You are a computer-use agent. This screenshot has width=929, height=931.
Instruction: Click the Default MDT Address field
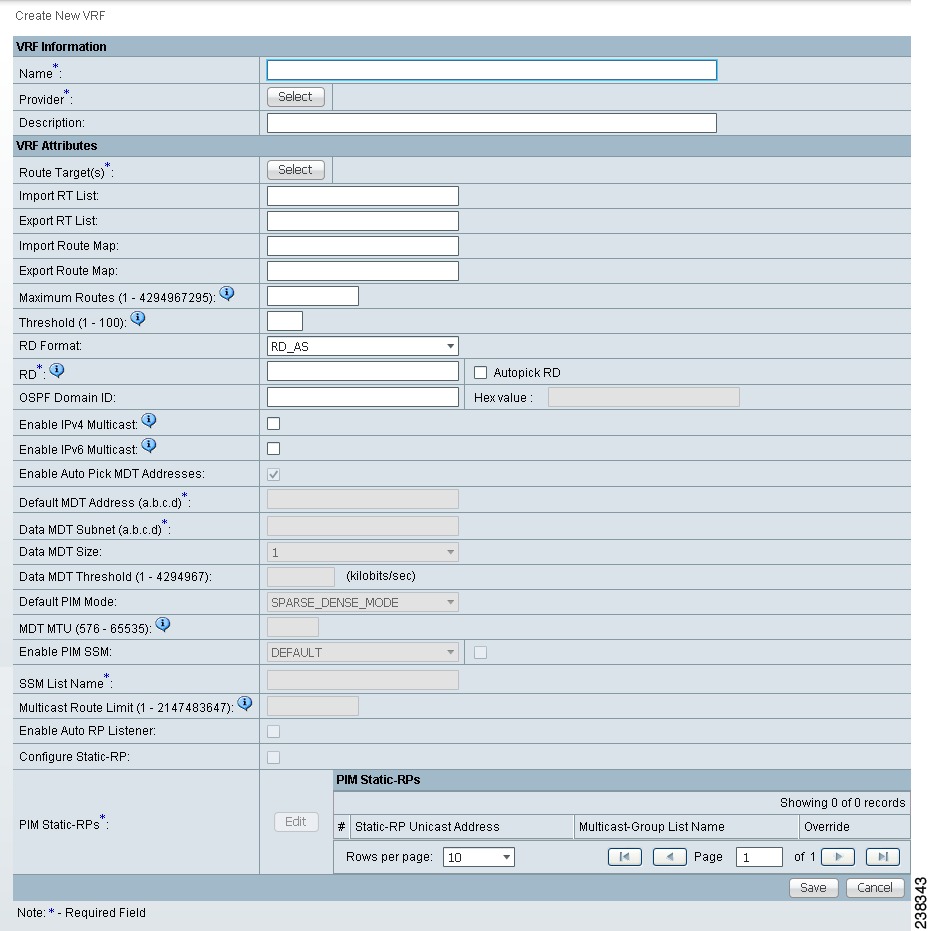pyautogui.click(x=363, y=499)
